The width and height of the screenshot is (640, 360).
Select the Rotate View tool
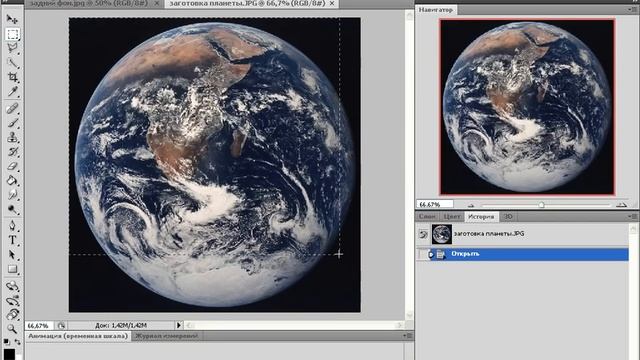(12, 315)
